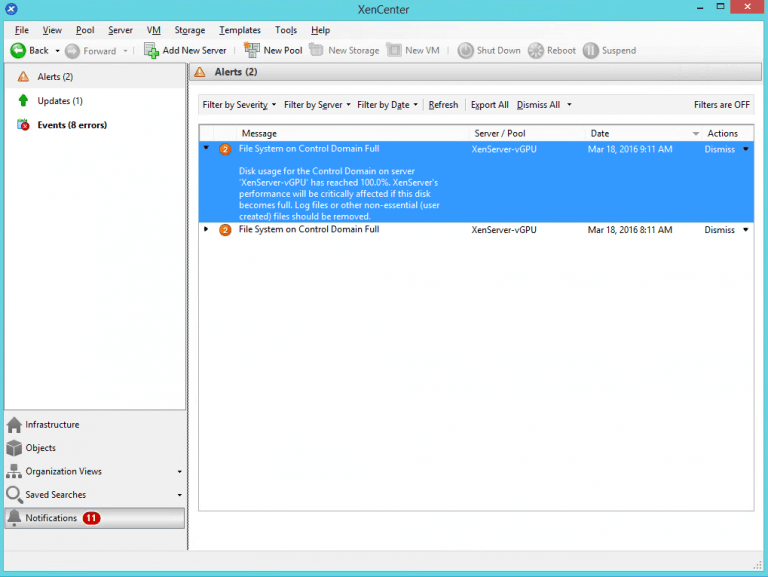Open actions dropdown for 8:11 AM alert
Screen dimensions: 768x577
pyautogui.click(x=745, y=229)
